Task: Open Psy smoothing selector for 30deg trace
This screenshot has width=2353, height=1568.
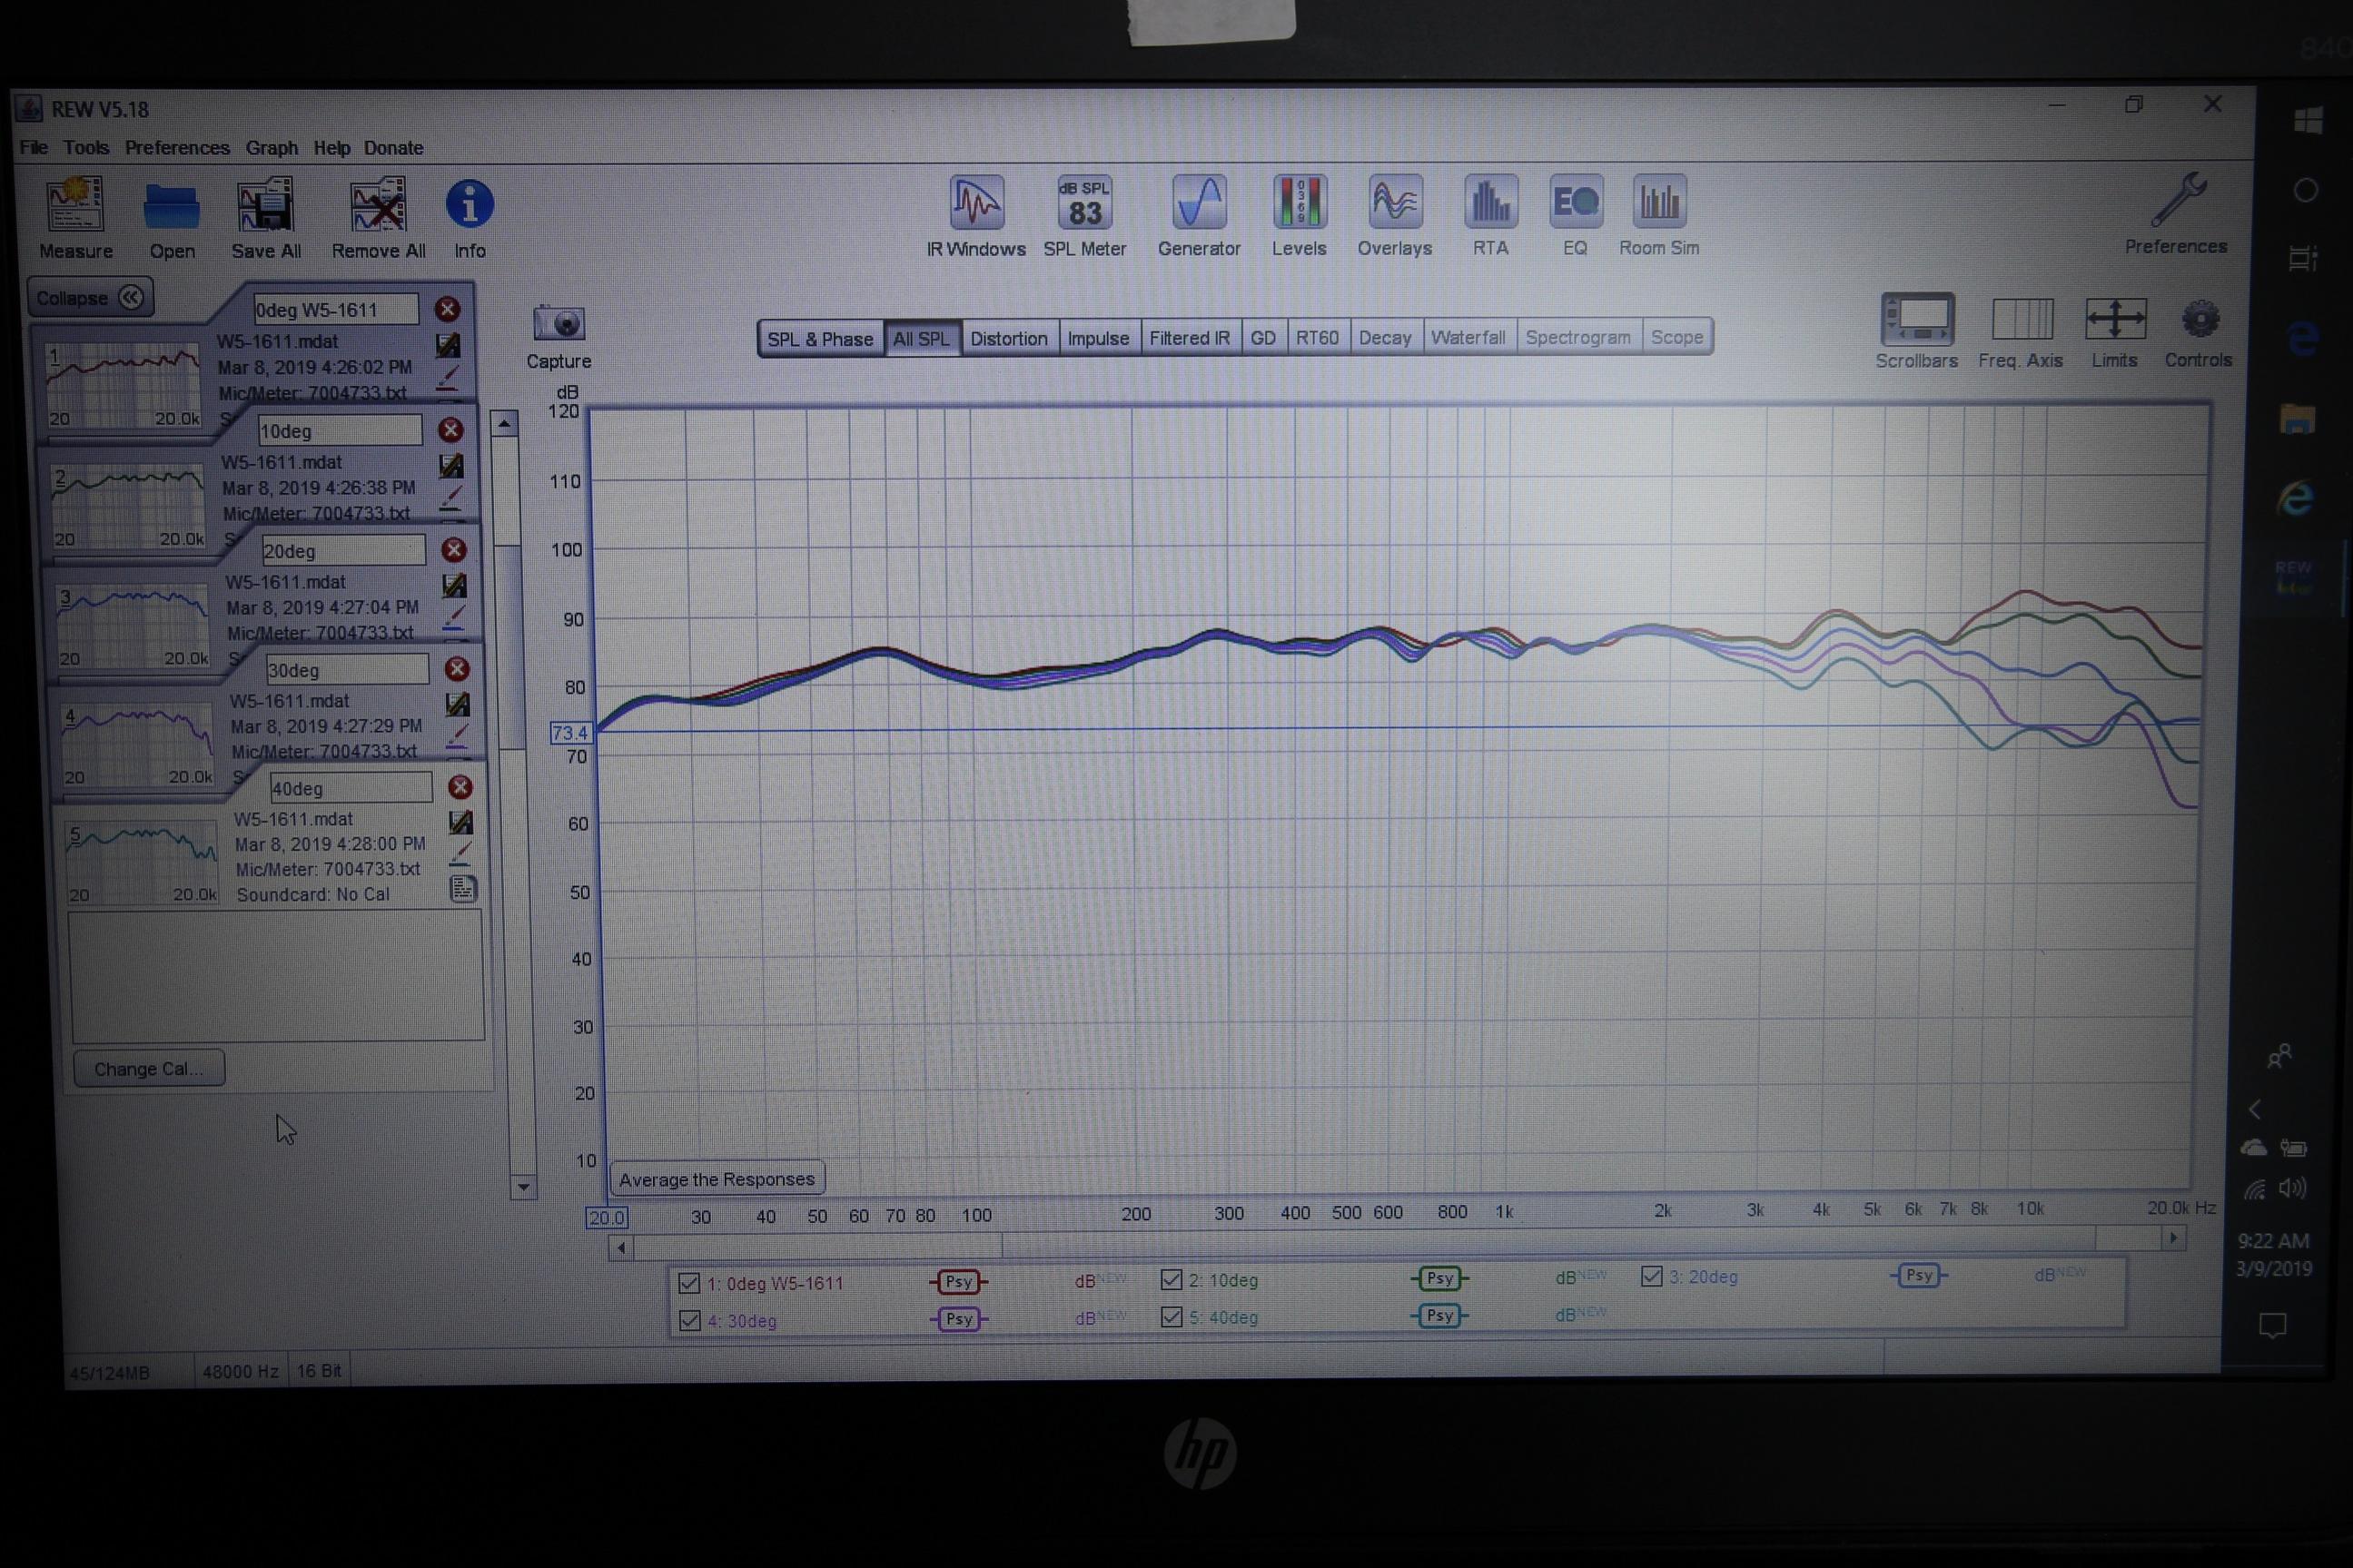Action: 958,1319
